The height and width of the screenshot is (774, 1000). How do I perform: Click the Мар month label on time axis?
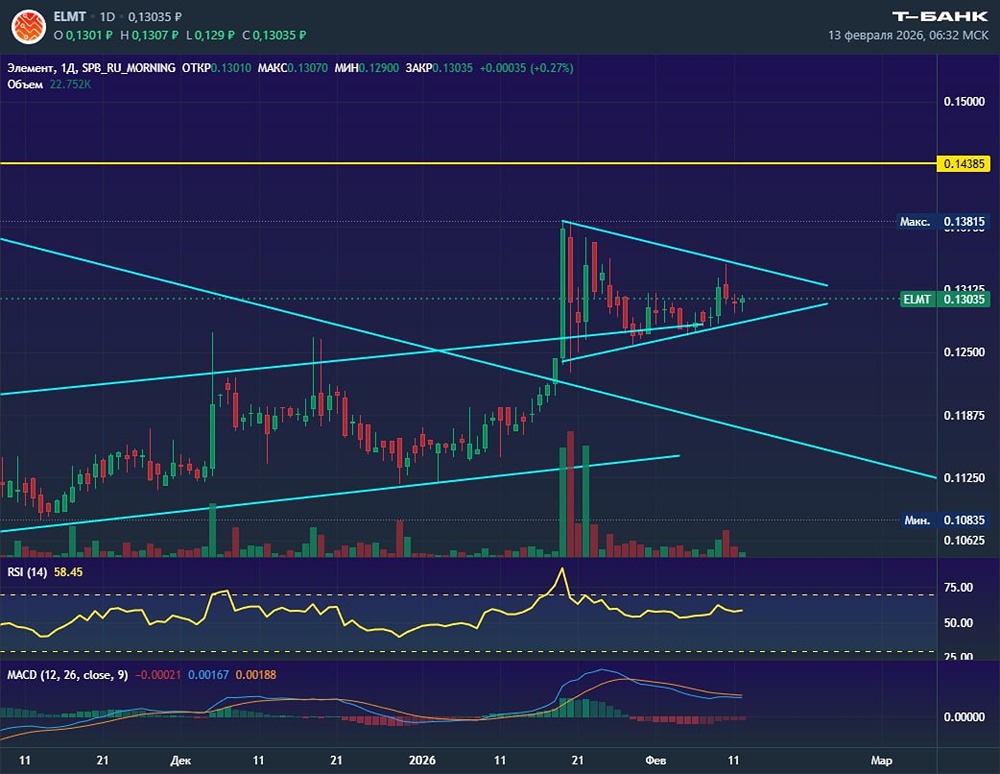pyautogui.click(x=881, y=760)
